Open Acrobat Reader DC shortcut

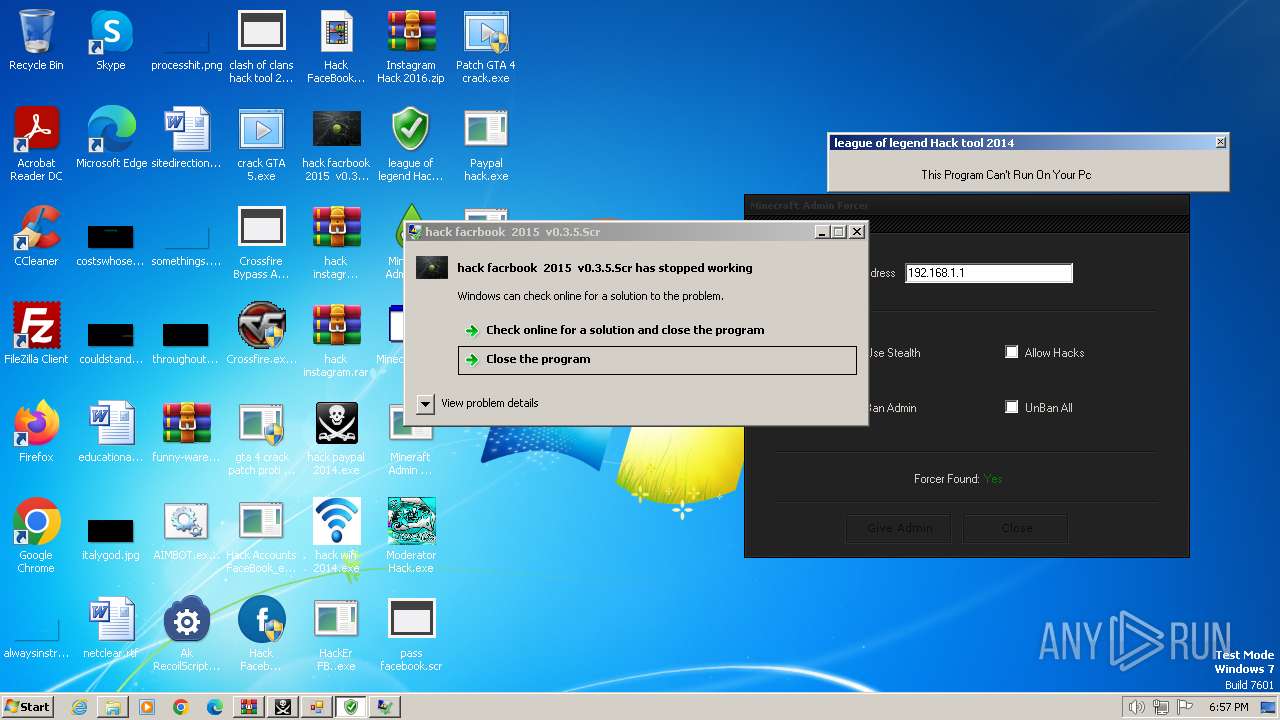(36, 145)
